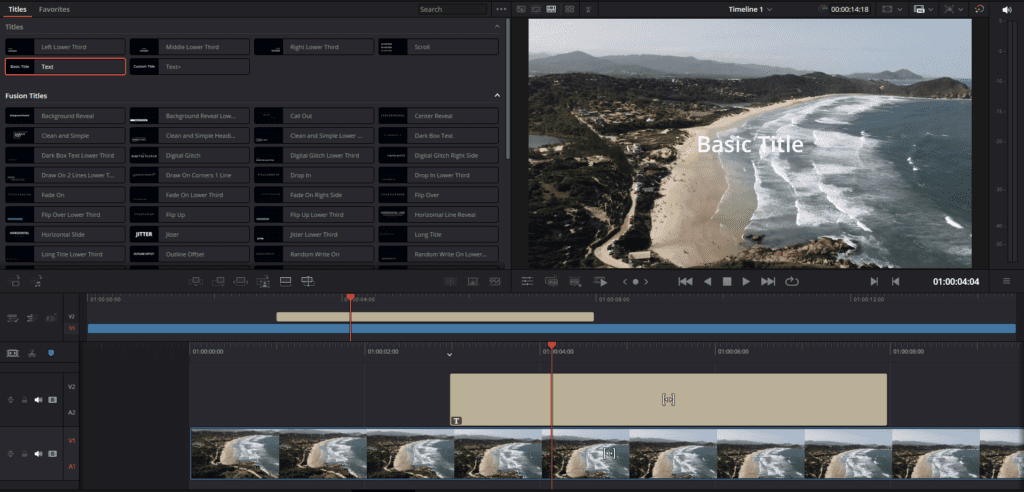The height and width of the screenshot is (492, 1024).
Task: Open the three-dots options menu beside Search
Action: (x=501, y=9)
